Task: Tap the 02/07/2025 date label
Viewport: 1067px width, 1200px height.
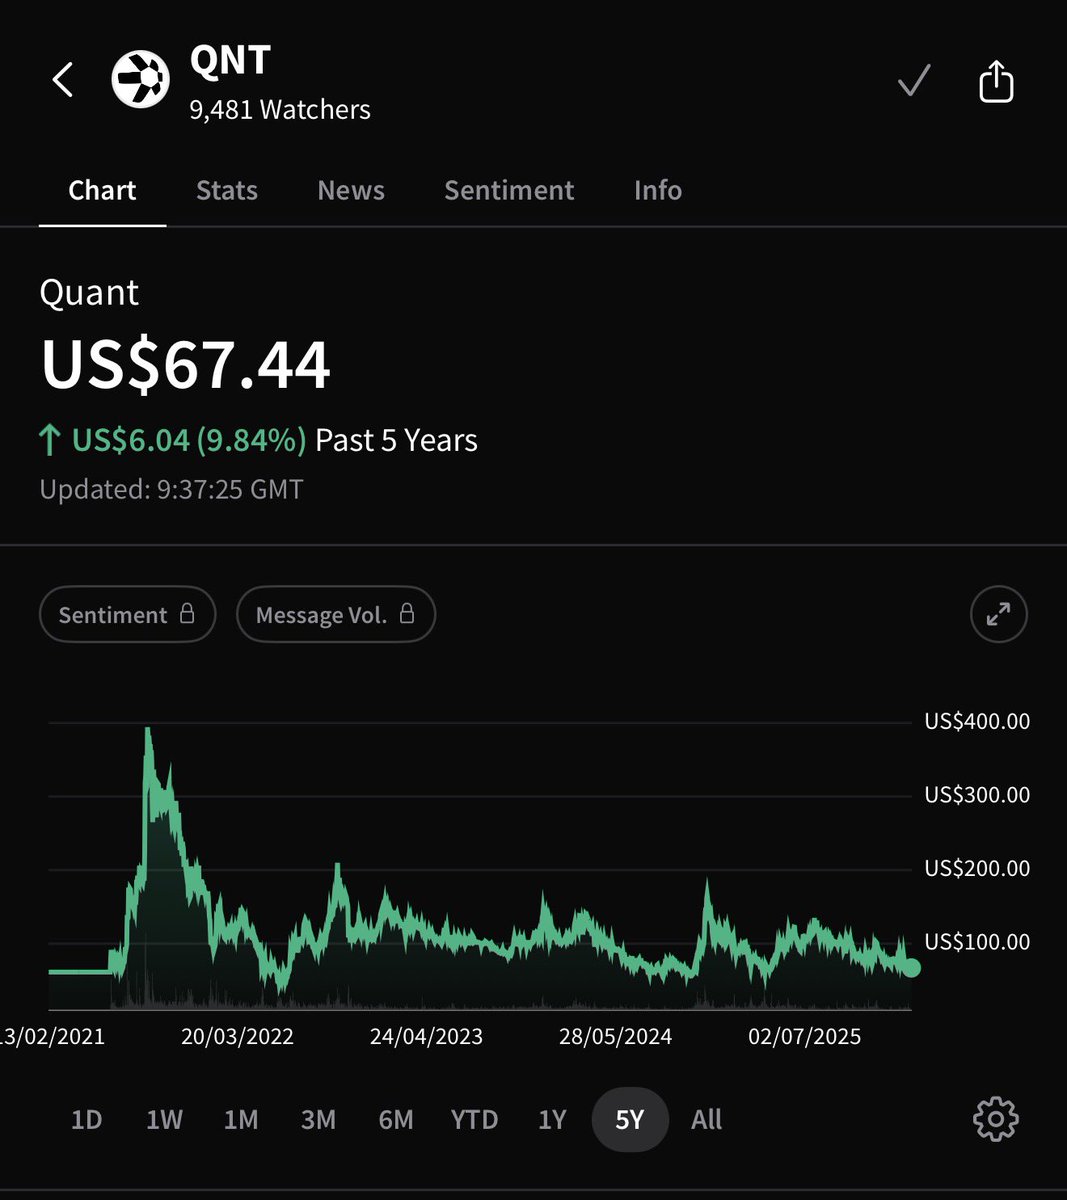Action: [x=804, y=1036]
